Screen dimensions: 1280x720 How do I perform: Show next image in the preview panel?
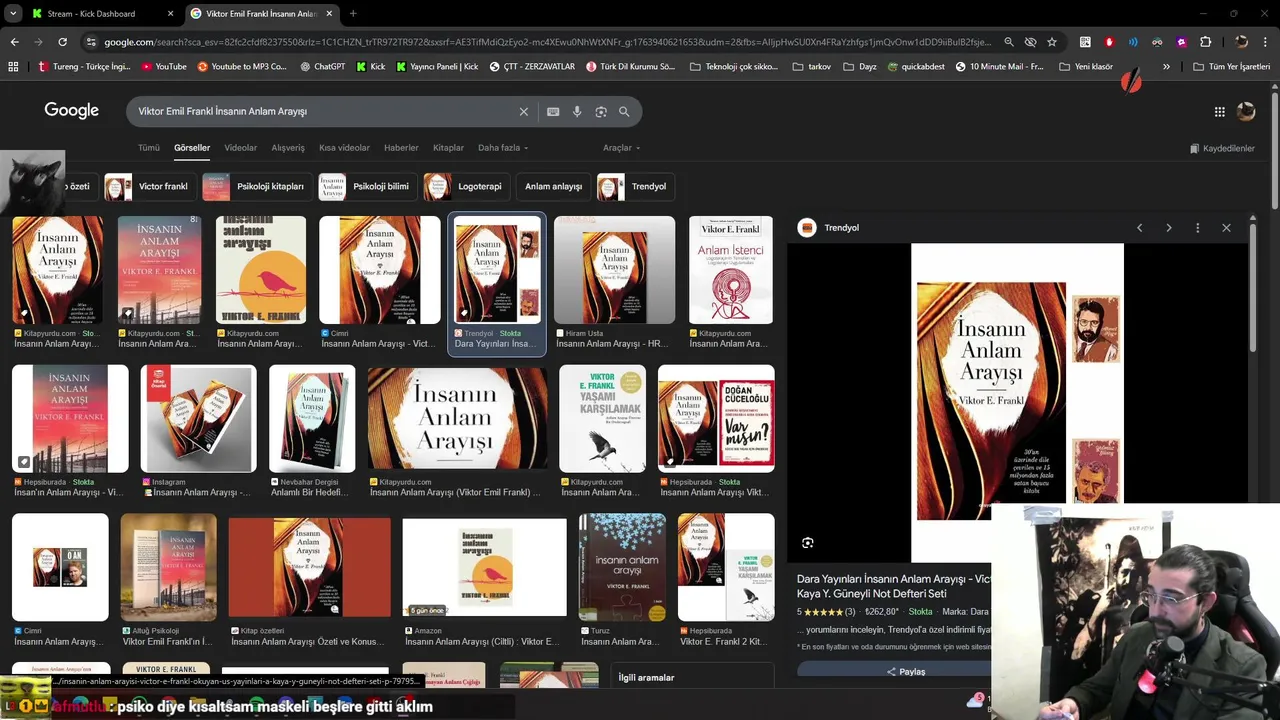coord(1168,228)
